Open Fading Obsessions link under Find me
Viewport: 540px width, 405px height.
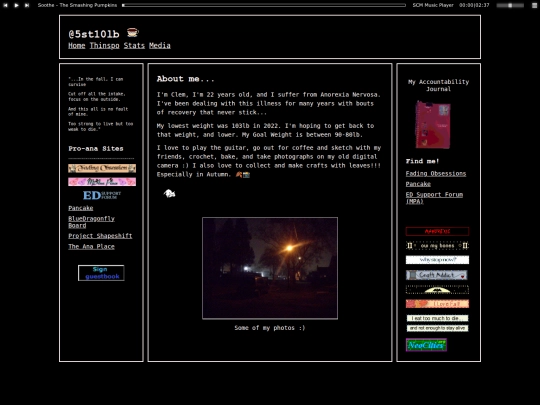pos(436,174)
